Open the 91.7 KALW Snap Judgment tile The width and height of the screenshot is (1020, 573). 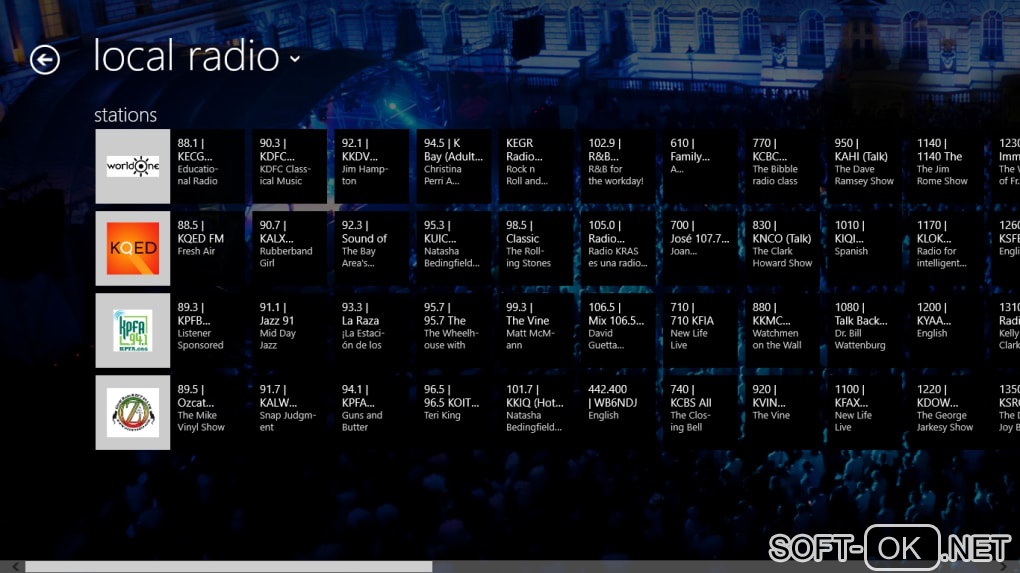tap(290, 412)
